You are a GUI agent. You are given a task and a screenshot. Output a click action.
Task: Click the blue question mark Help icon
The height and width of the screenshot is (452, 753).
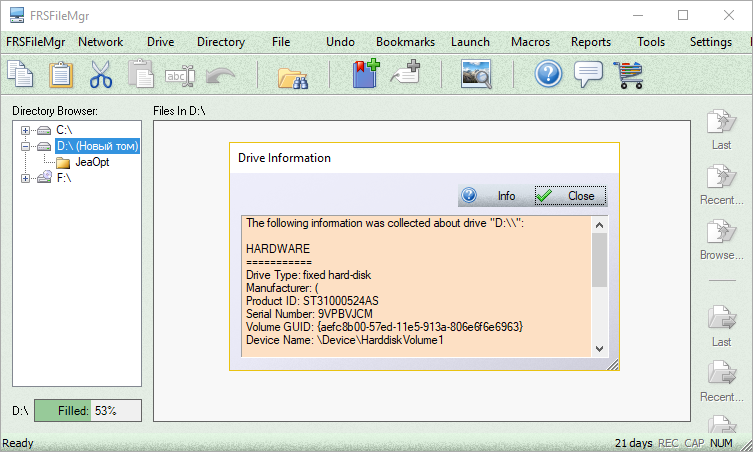pyautogui.click(x=548, y=74)
